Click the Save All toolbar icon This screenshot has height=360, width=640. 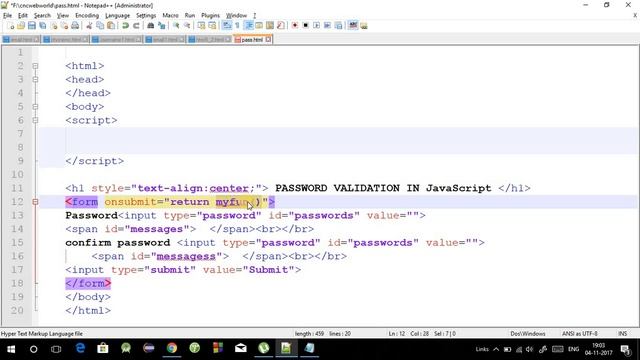[x=42, y=26]
